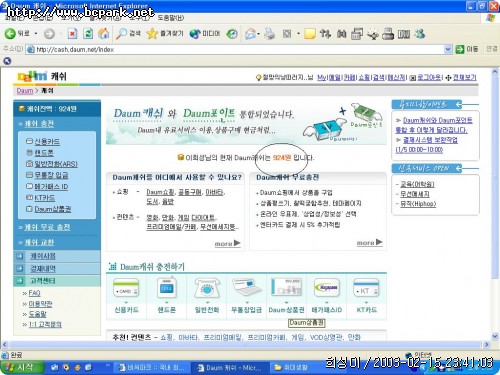Click the Megapass 메가패스ID charging image
Viewport: 500px width, 375px height.
[x=327, y=287]
